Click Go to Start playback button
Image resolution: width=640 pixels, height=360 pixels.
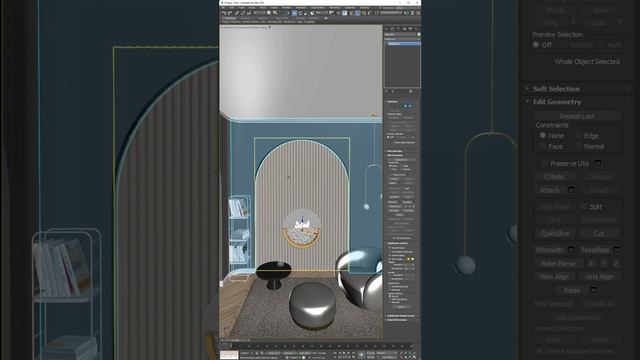(x=335, y=353)
